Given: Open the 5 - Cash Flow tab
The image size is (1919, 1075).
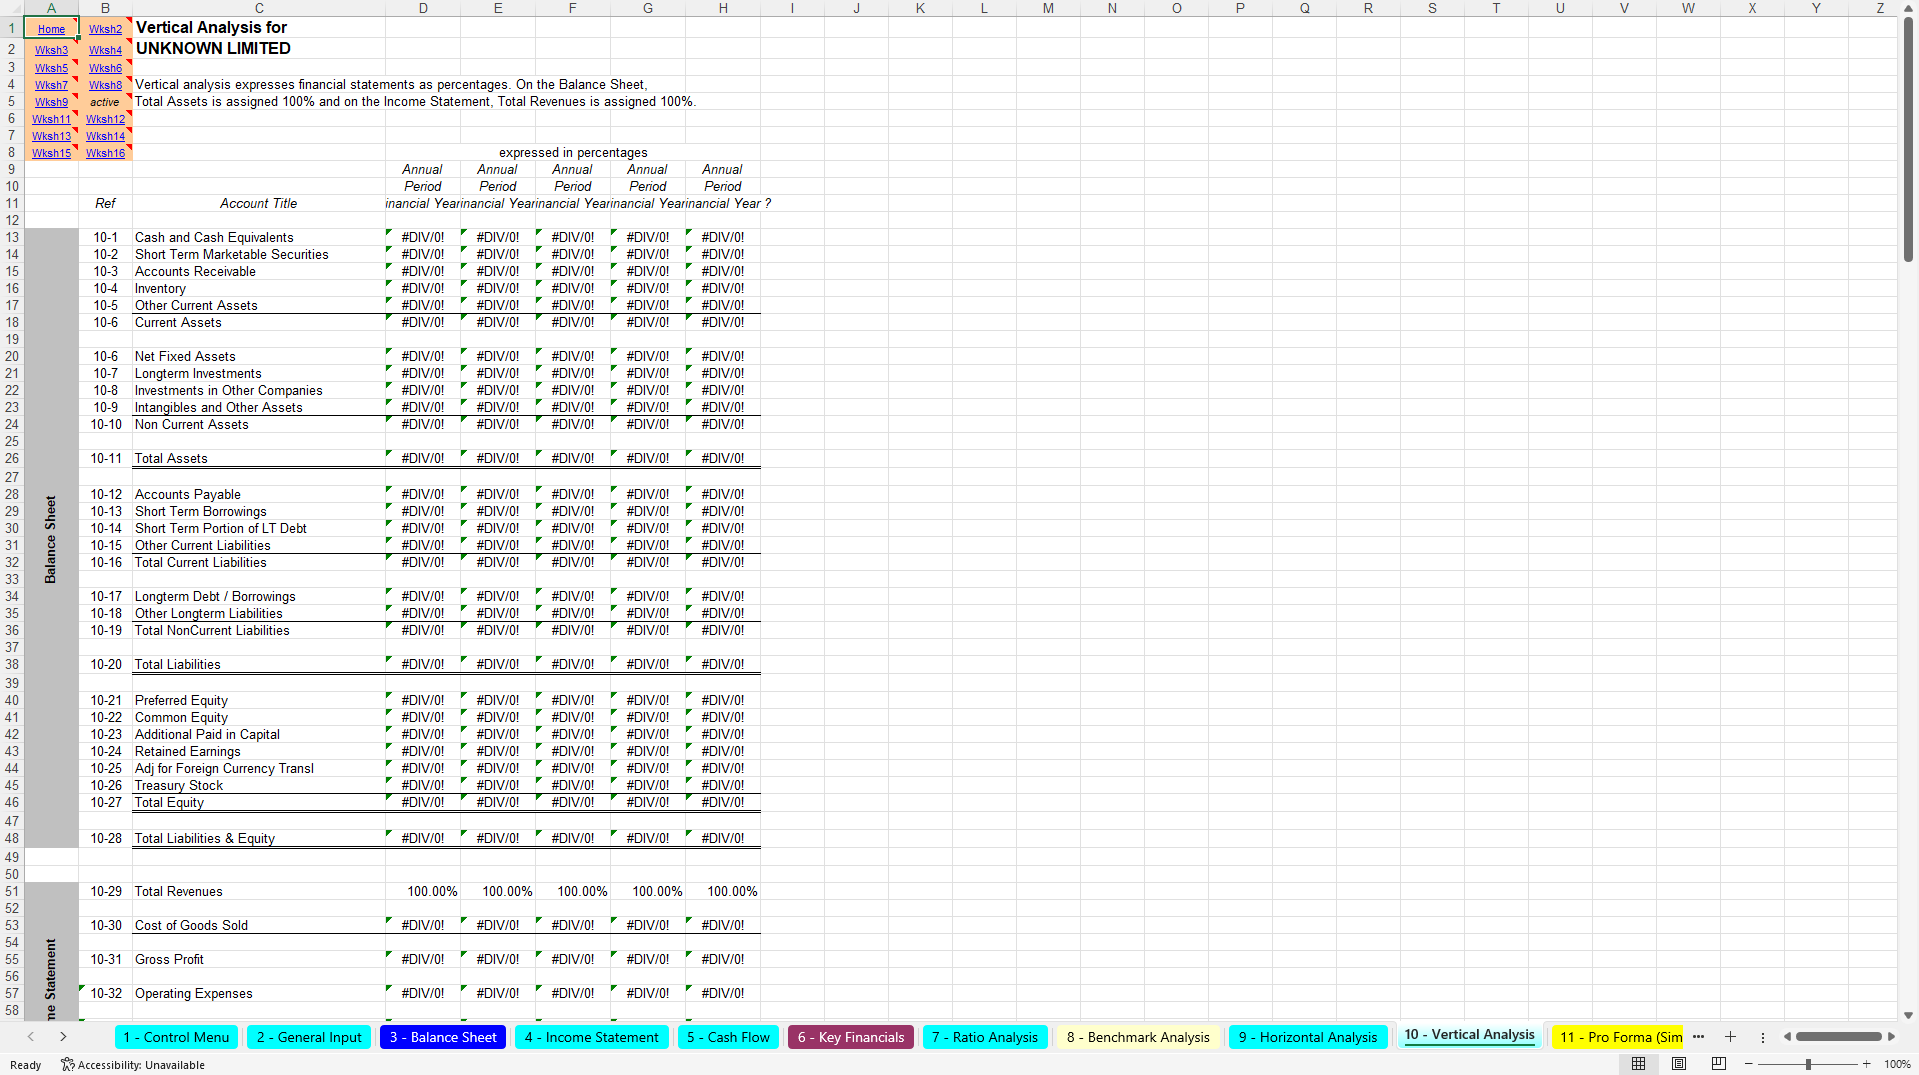Looking at the screenshot, I should [x=728, y=1037].
